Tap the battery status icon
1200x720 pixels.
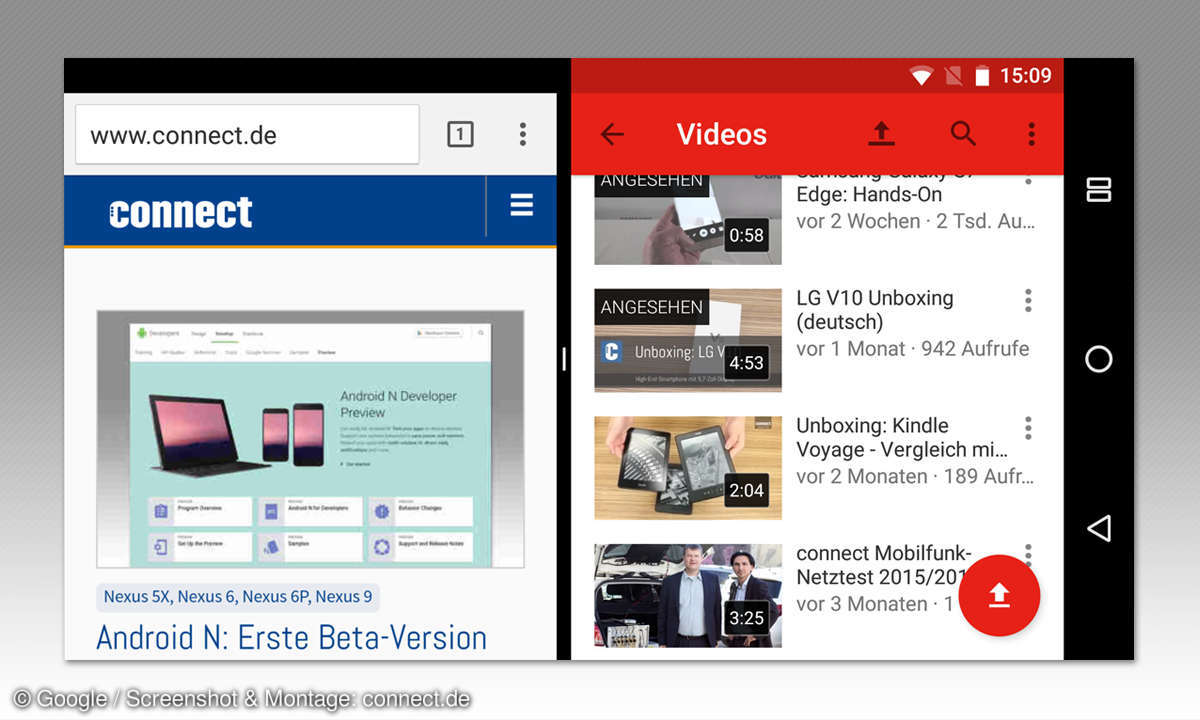982,76
